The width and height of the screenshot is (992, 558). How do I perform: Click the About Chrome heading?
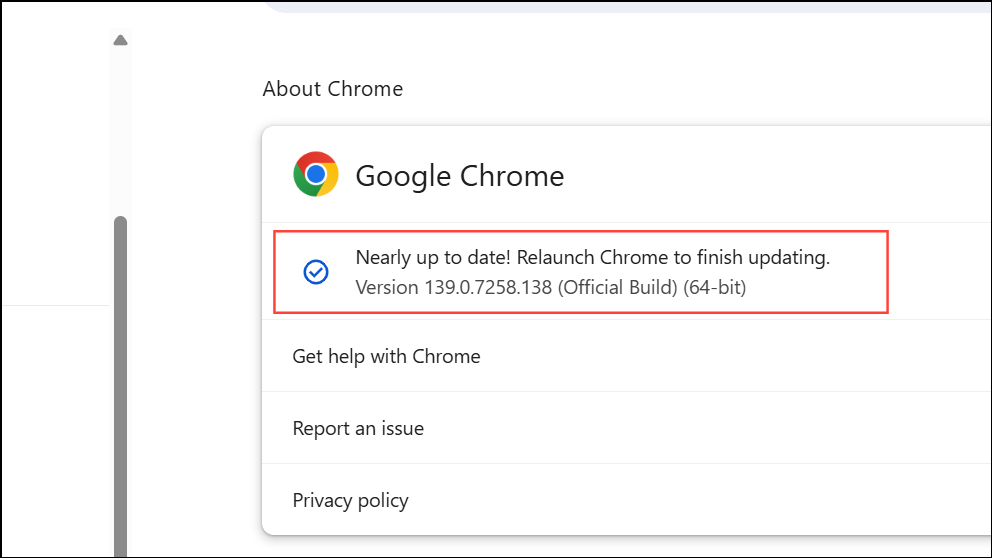(333, 89)
